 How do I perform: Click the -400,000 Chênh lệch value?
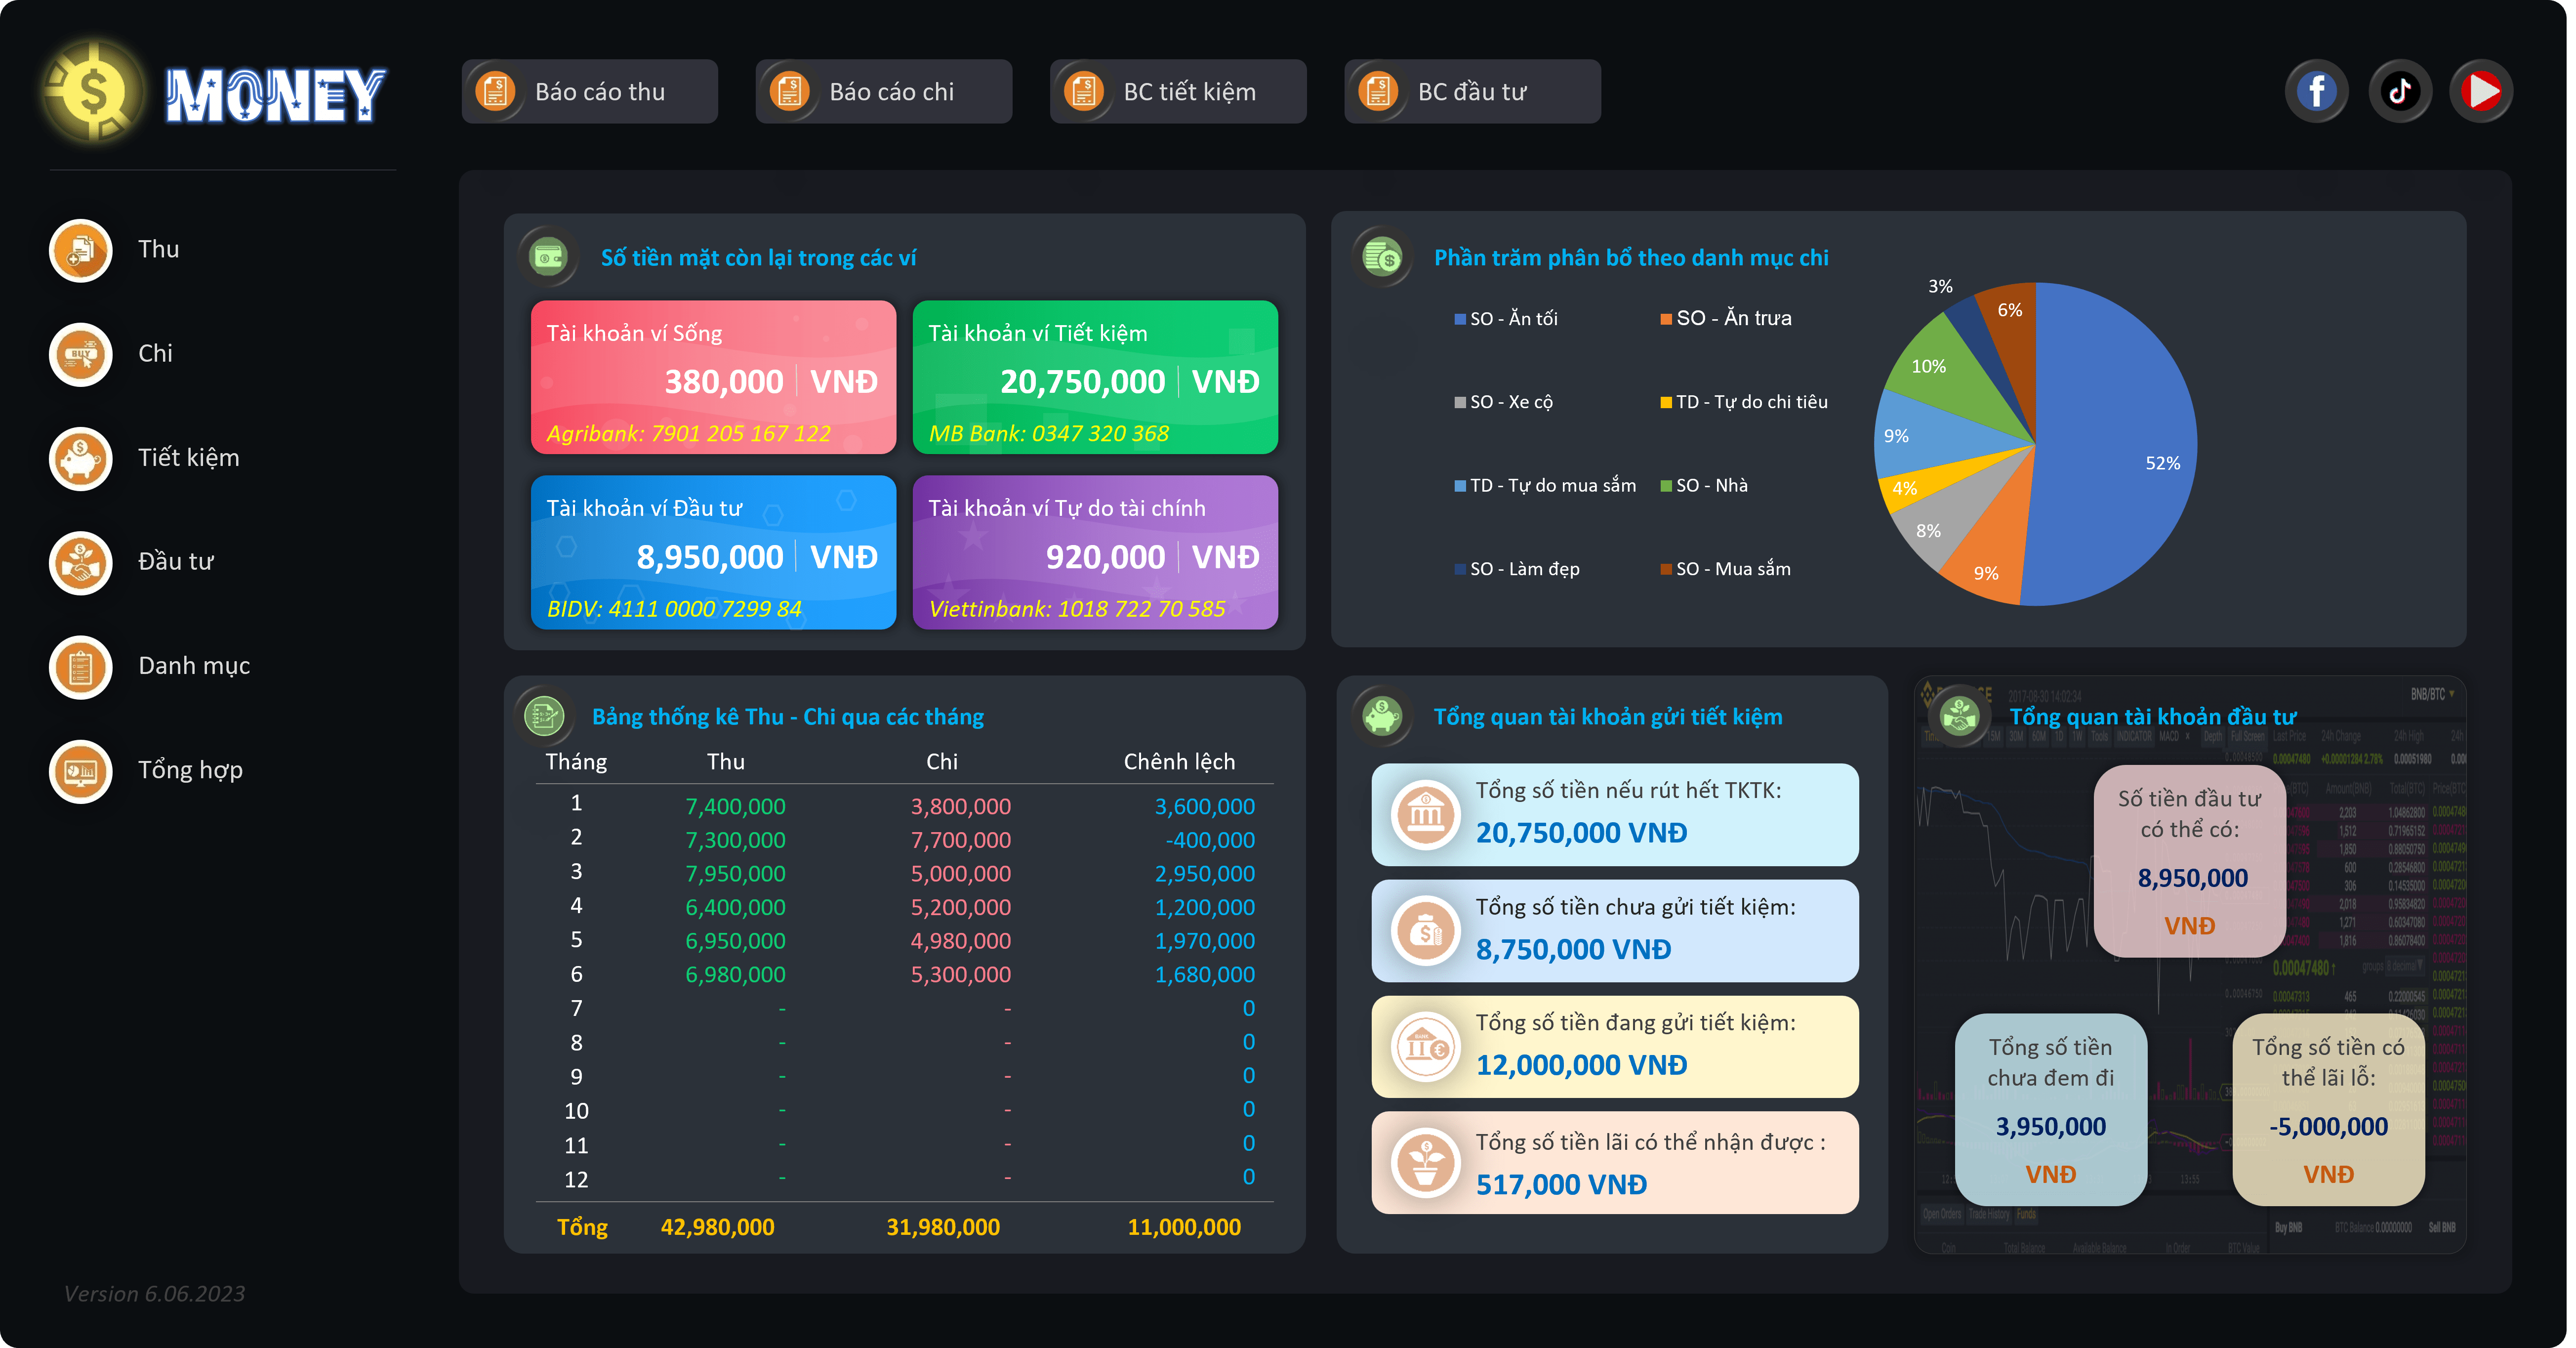(1209, 840)
